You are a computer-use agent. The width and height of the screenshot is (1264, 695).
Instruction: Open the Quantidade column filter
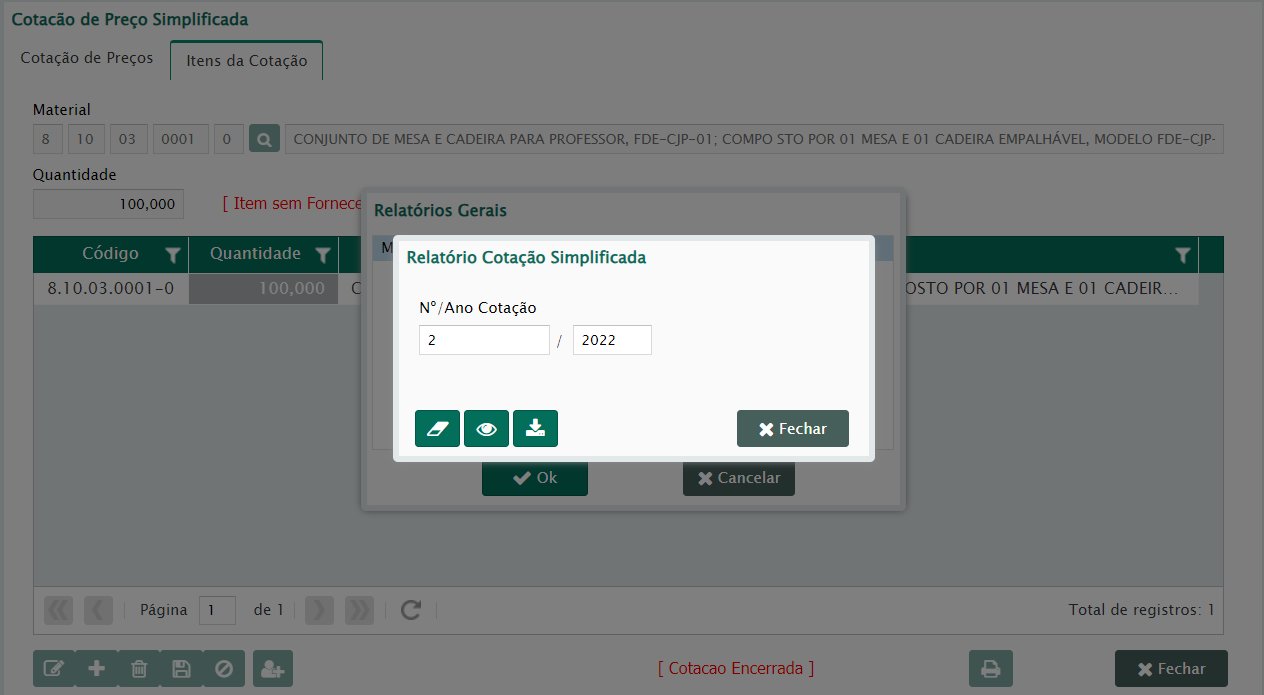tap(322, 256)
